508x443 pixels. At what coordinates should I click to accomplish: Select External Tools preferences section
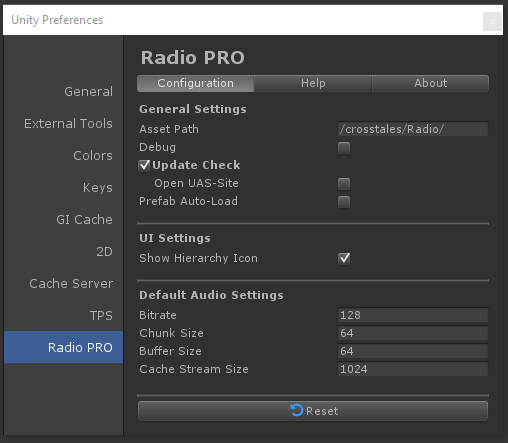pyautogui.click(x=63, y=123)
